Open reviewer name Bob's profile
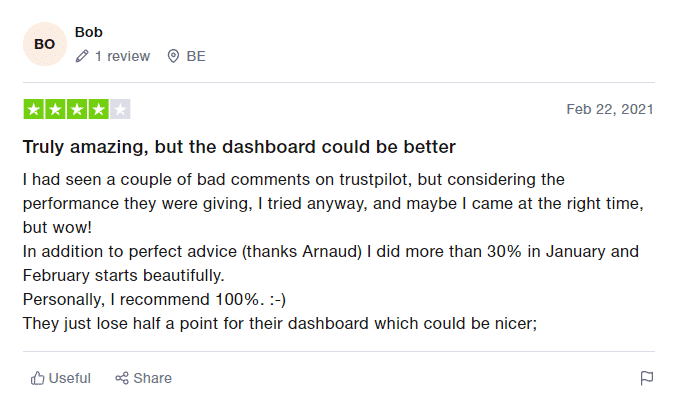The height and width of the screenshot is (410, 676). point(88,32)
